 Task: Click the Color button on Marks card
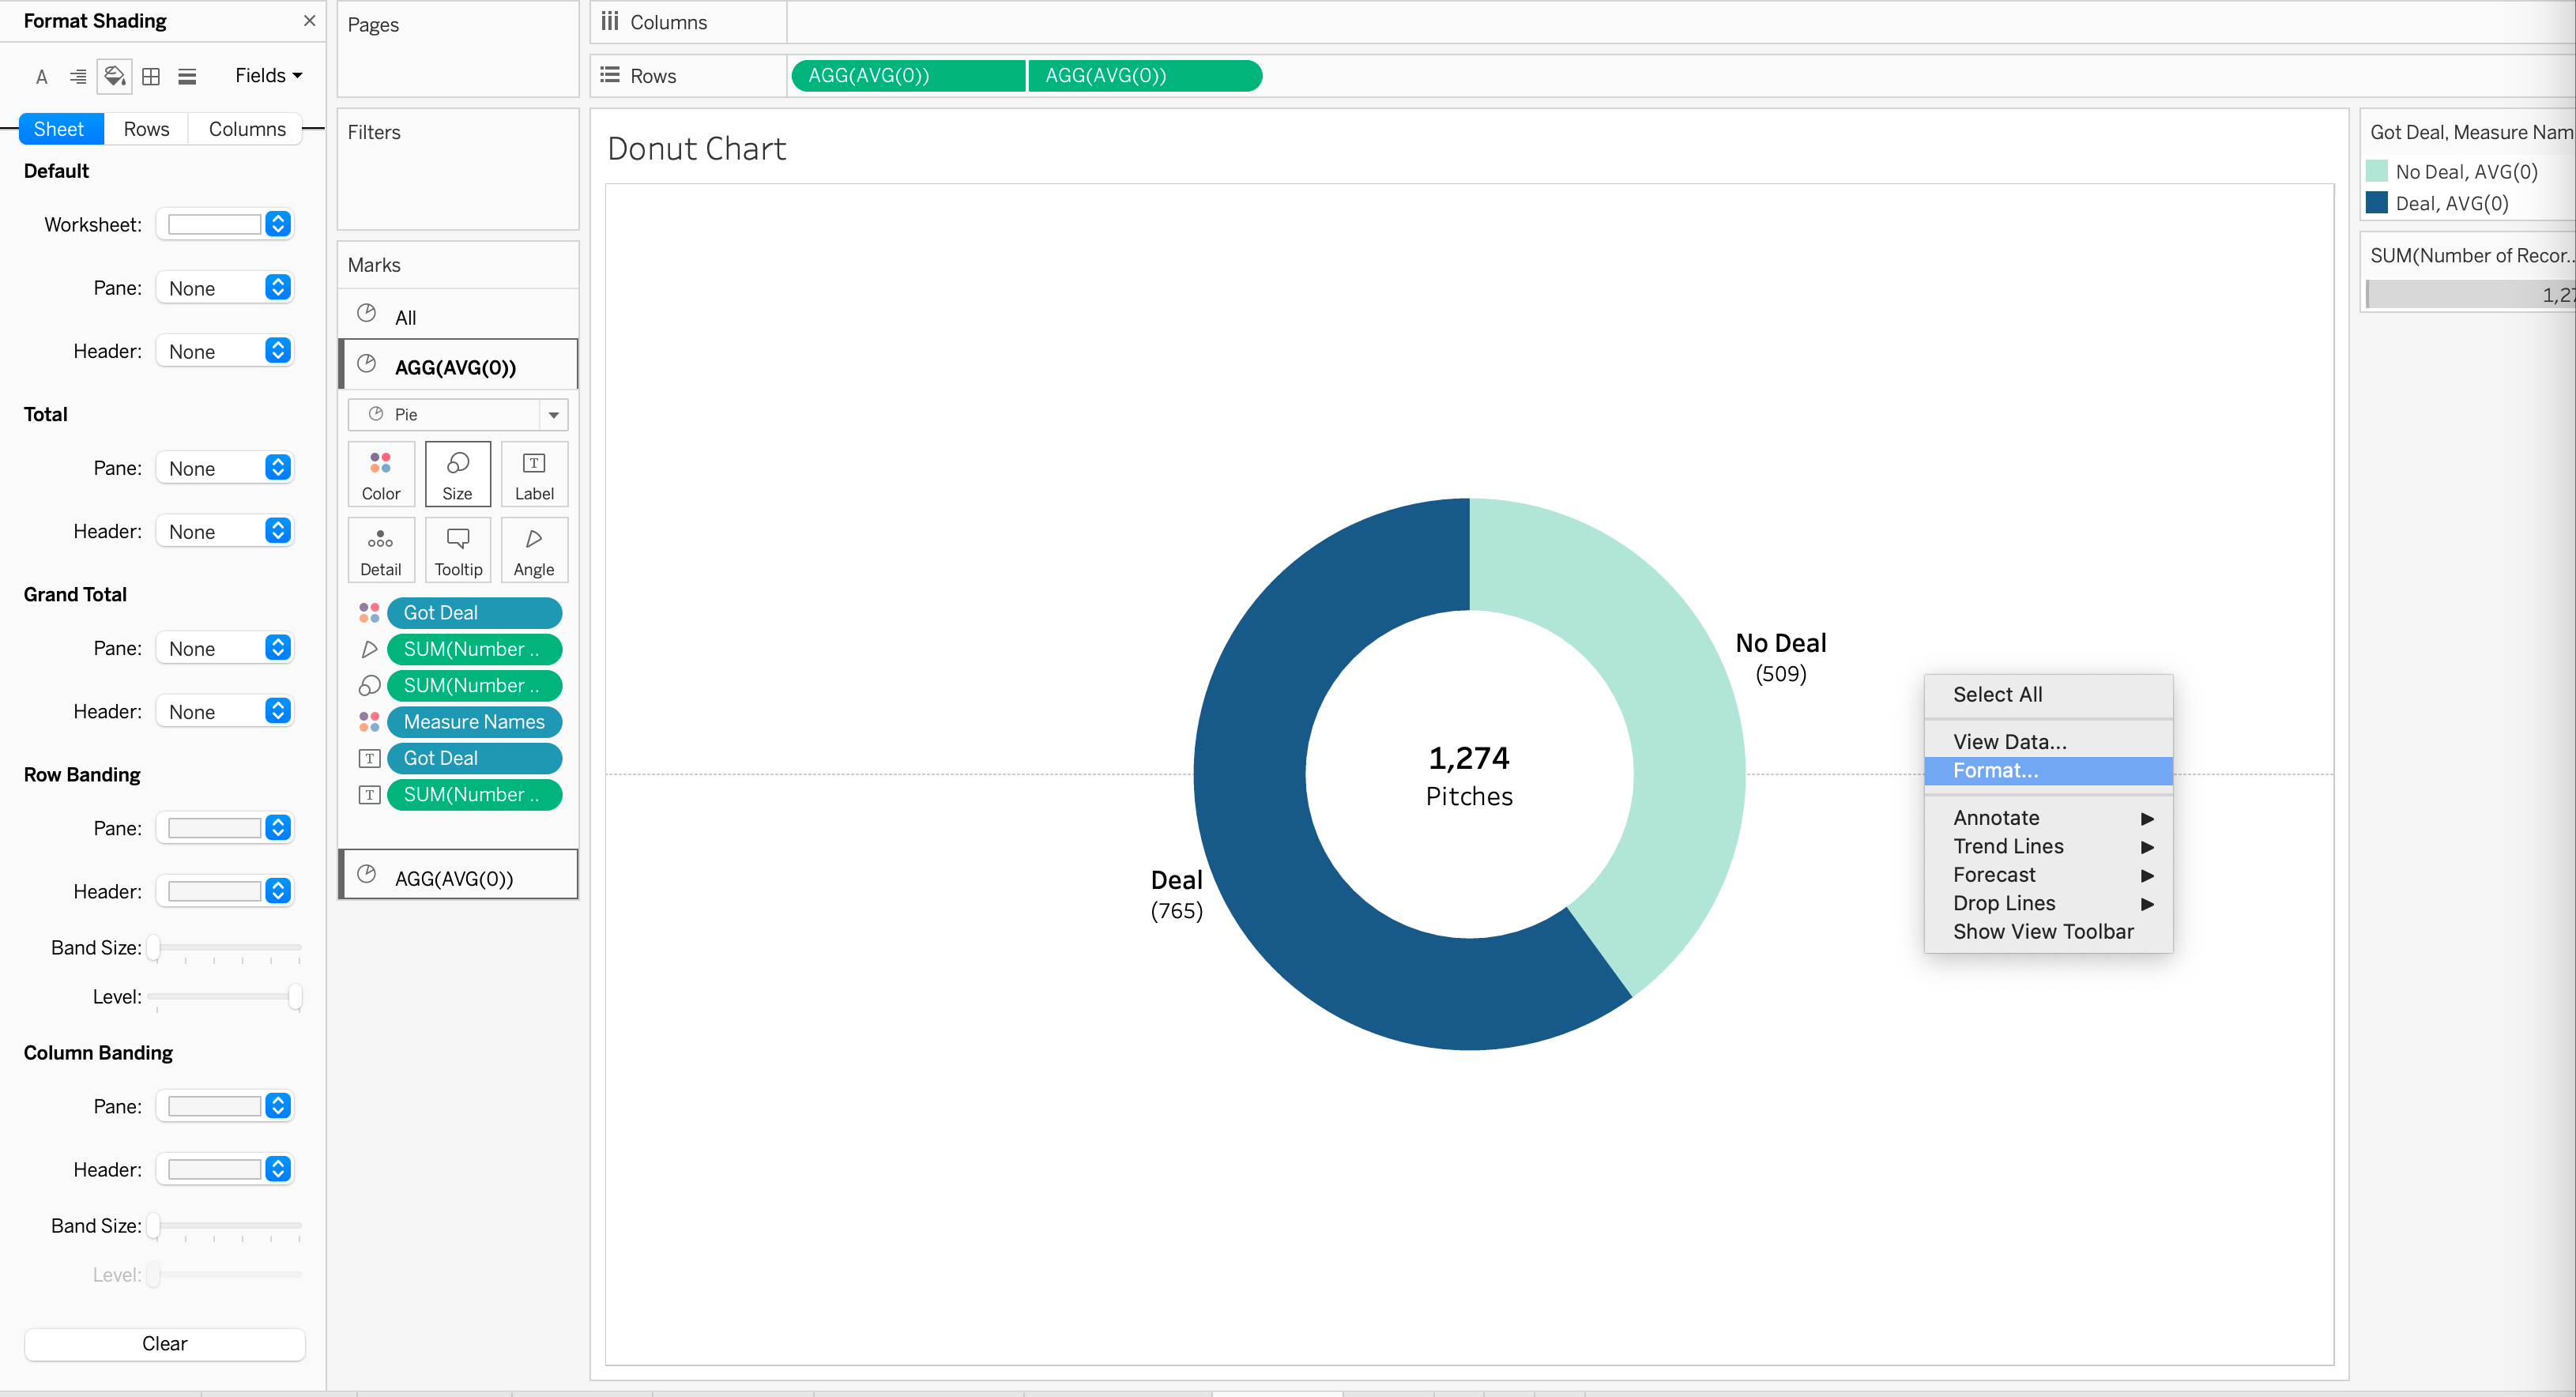(x=380, y=475)
